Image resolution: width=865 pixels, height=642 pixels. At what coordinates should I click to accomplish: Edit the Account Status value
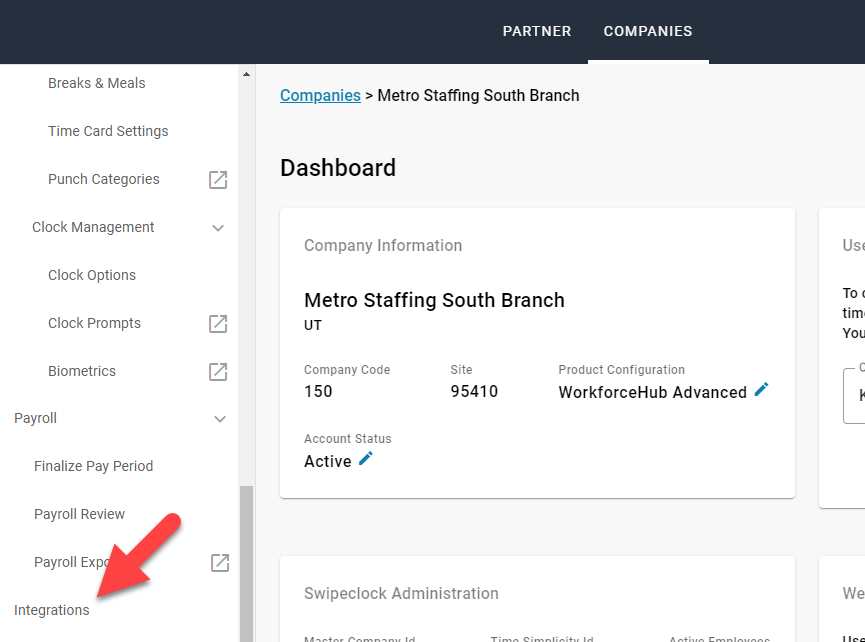coord(364,458)
